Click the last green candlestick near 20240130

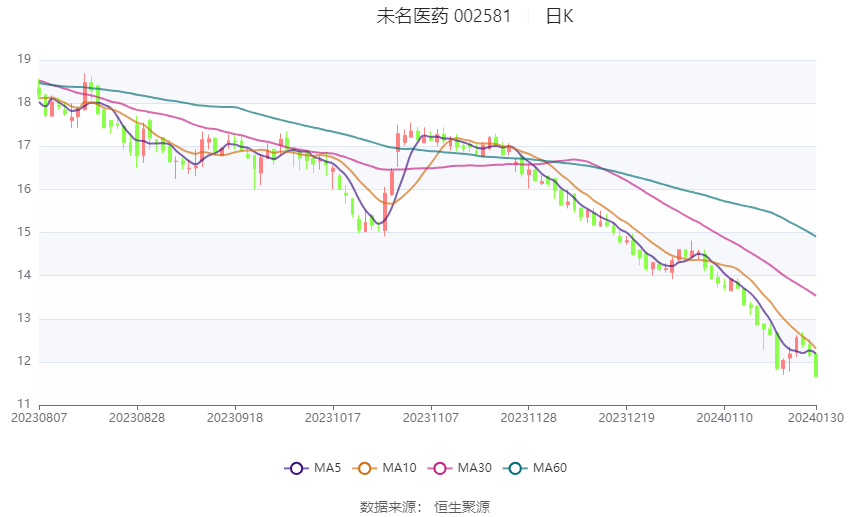(x=816, y=365)
